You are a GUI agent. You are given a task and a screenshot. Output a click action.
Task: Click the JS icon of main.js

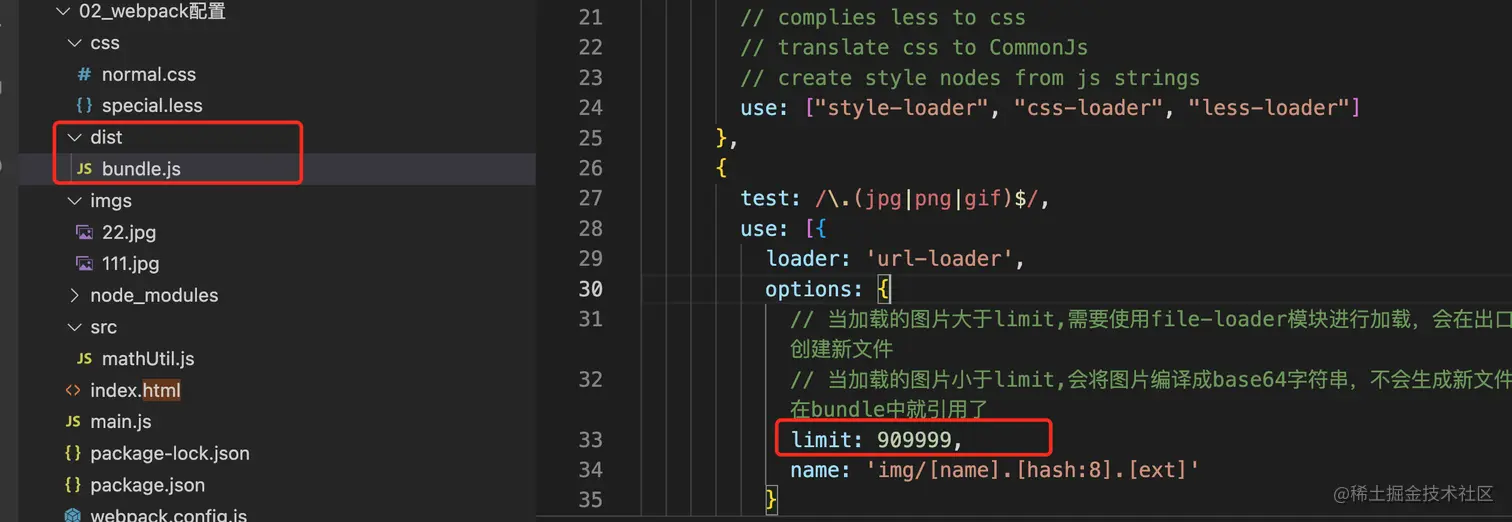(x=73, y=422)
